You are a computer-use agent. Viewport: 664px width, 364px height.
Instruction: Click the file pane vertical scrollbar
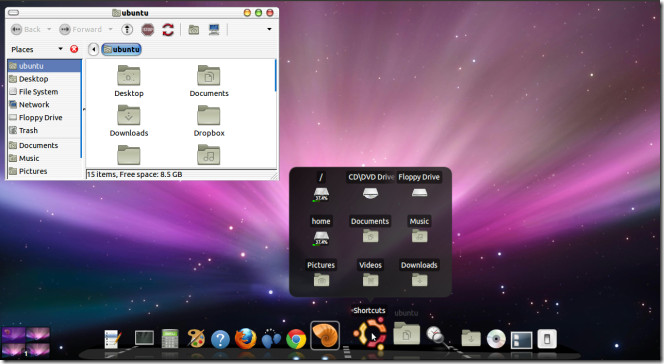[276, 75]
